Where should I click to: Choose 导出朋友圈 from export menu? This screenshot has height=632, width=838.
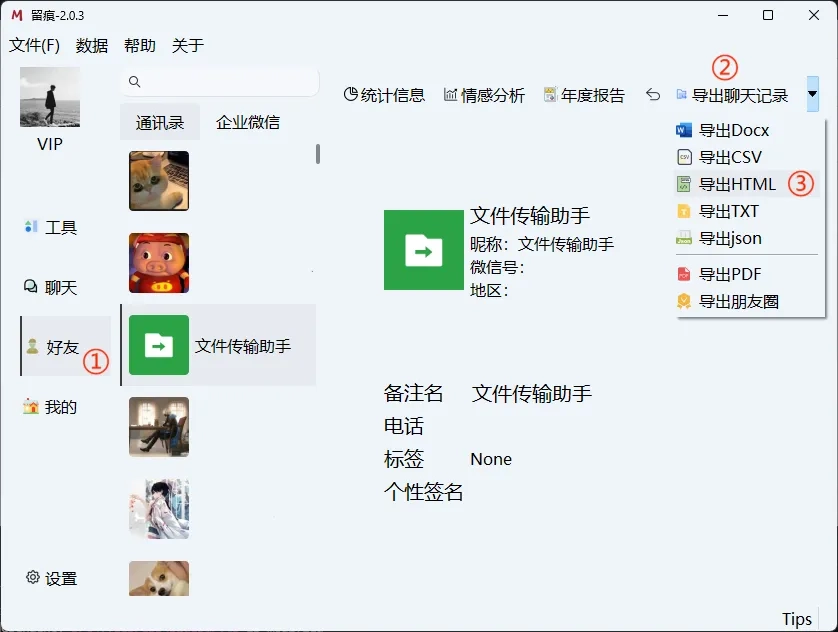[747, 301]
